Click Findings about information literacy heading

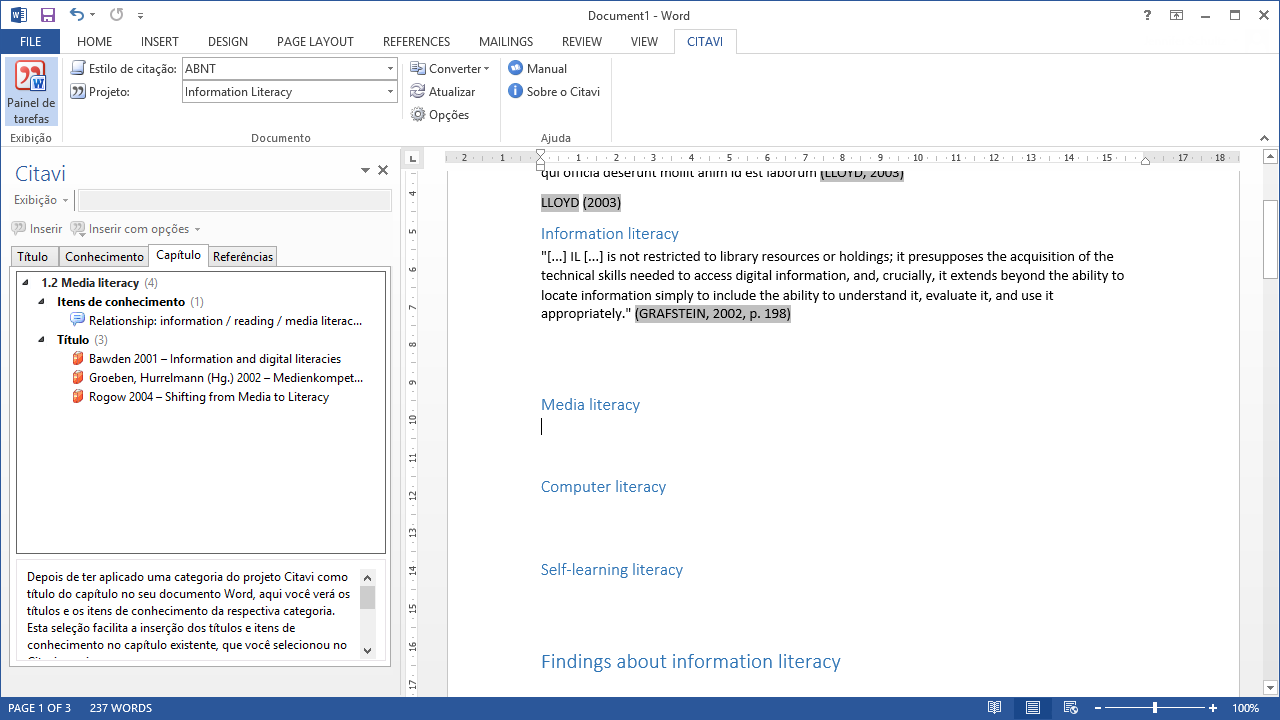coord(690,661)
